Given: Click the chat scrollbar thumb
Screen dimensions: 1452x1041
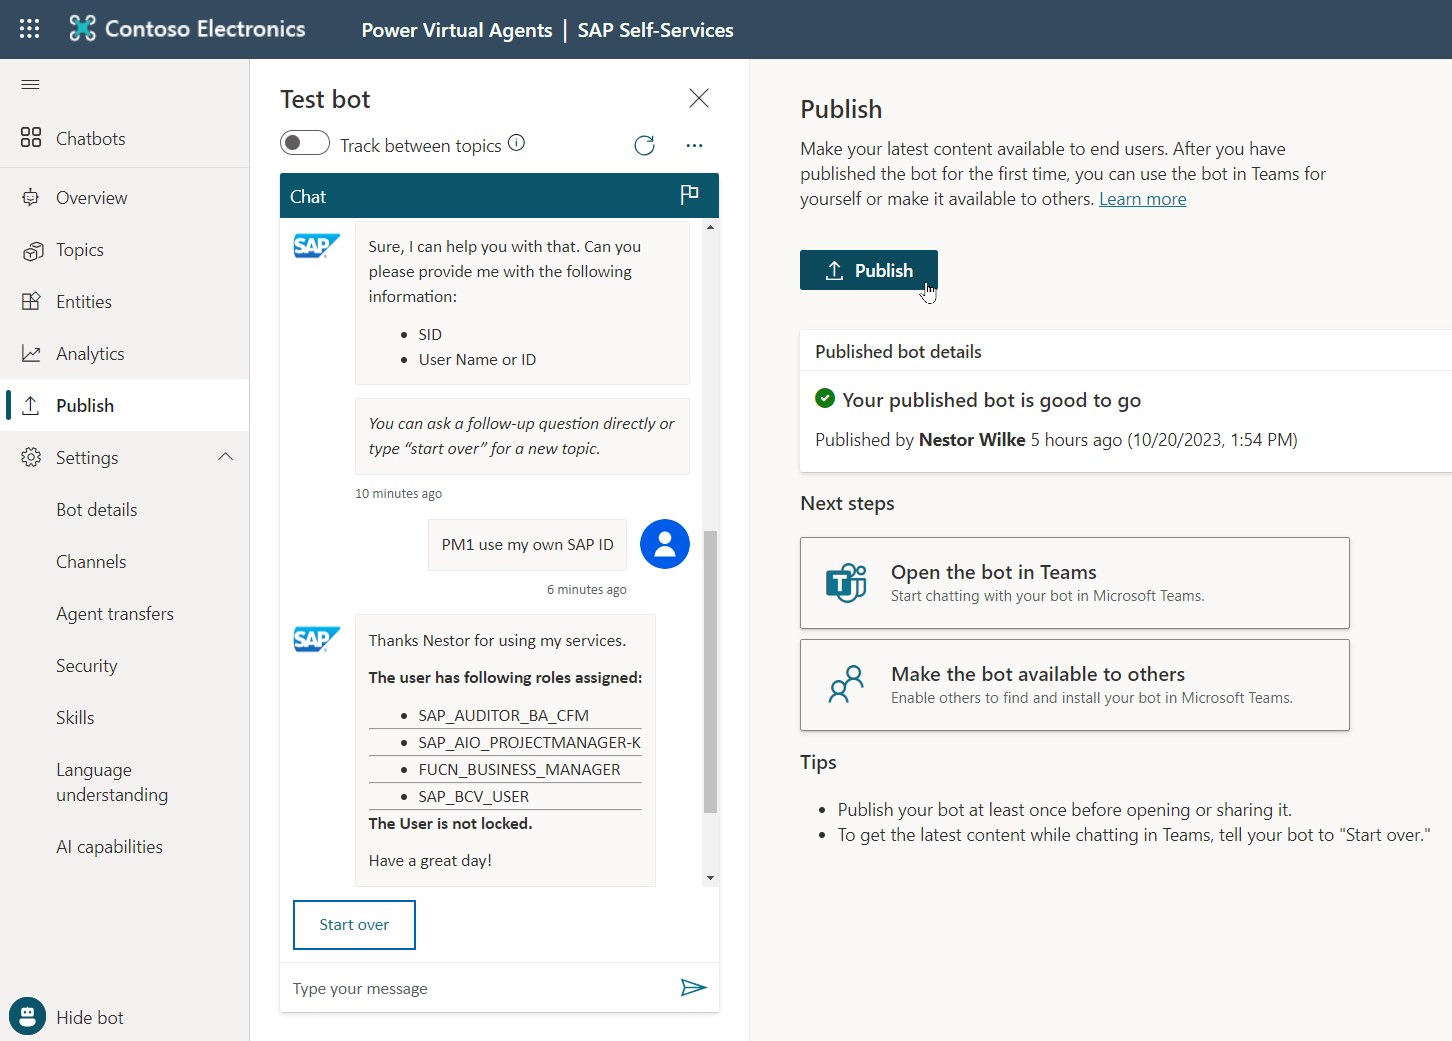Looking at the screenshot, I should tap(710, 671).
